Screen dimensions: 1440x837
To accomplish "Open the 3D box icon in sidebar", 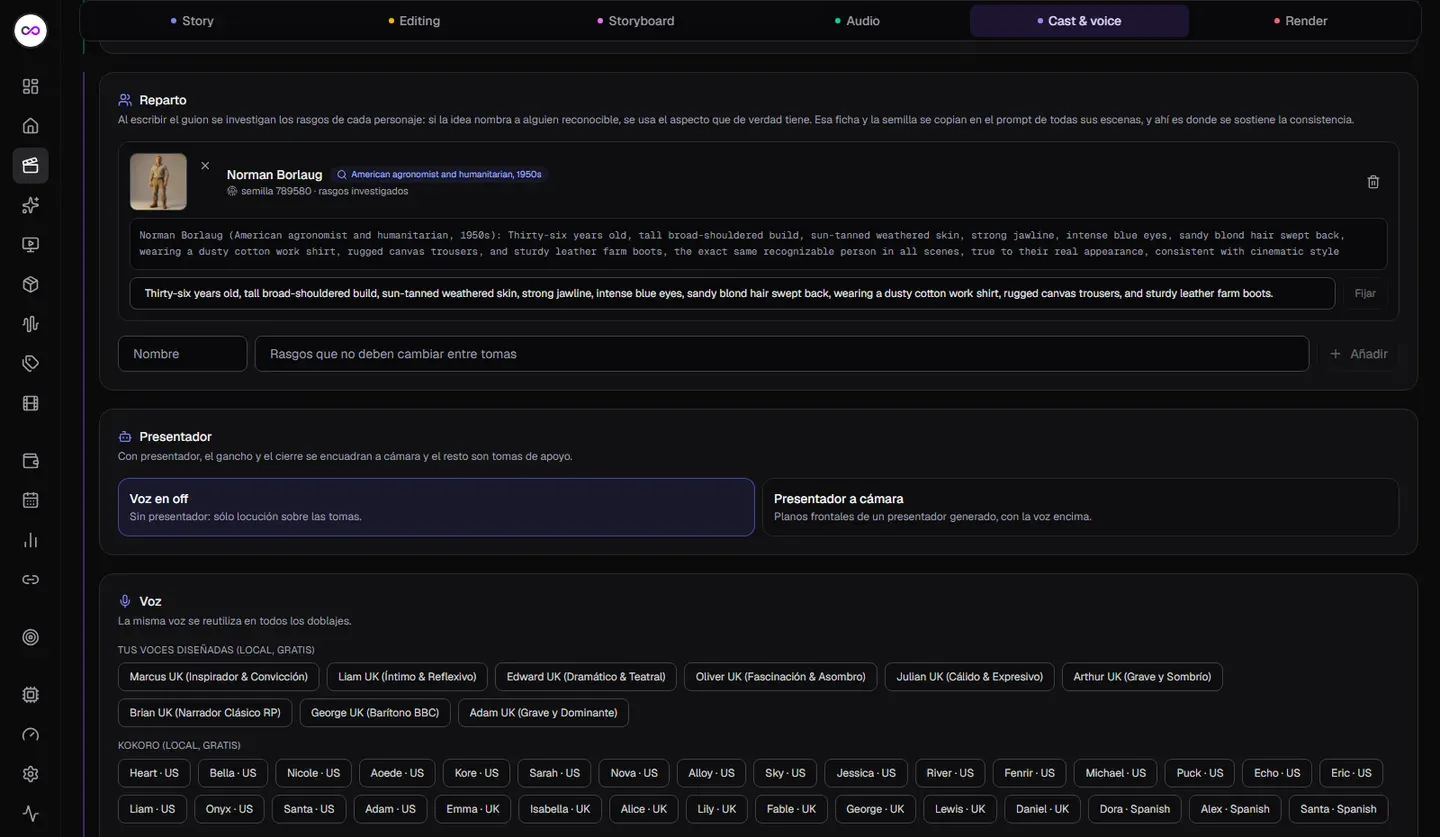I will coord(30,284).
